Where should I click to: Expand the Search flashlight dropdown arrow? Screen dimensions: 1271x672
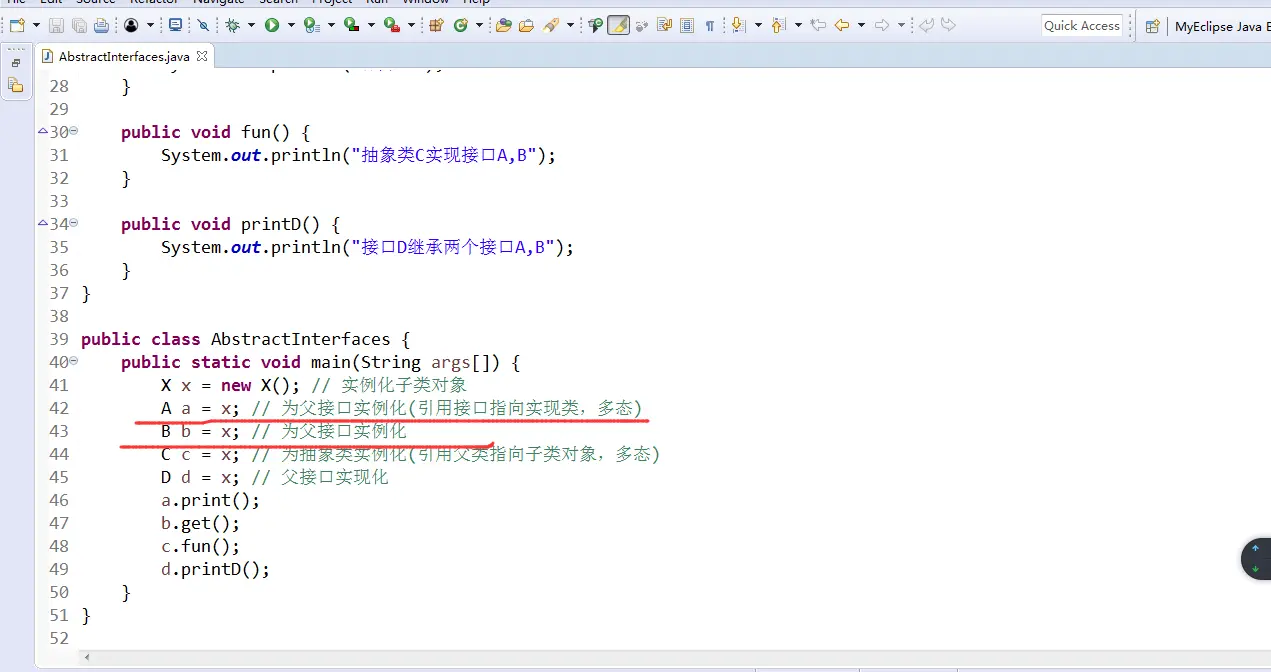(570, 25)
